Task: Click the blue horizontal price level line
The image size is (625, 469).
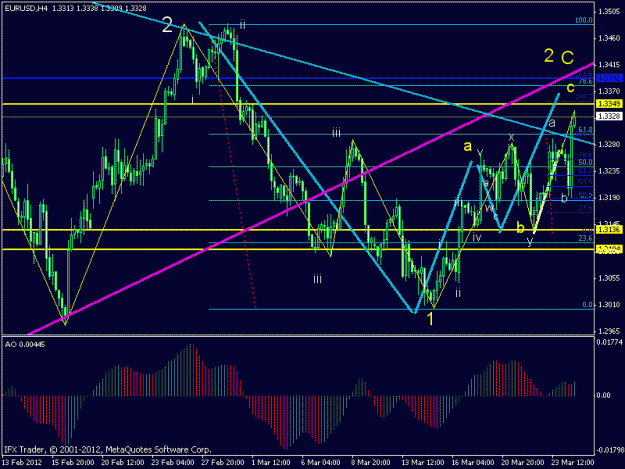Action: coord(299,78)
